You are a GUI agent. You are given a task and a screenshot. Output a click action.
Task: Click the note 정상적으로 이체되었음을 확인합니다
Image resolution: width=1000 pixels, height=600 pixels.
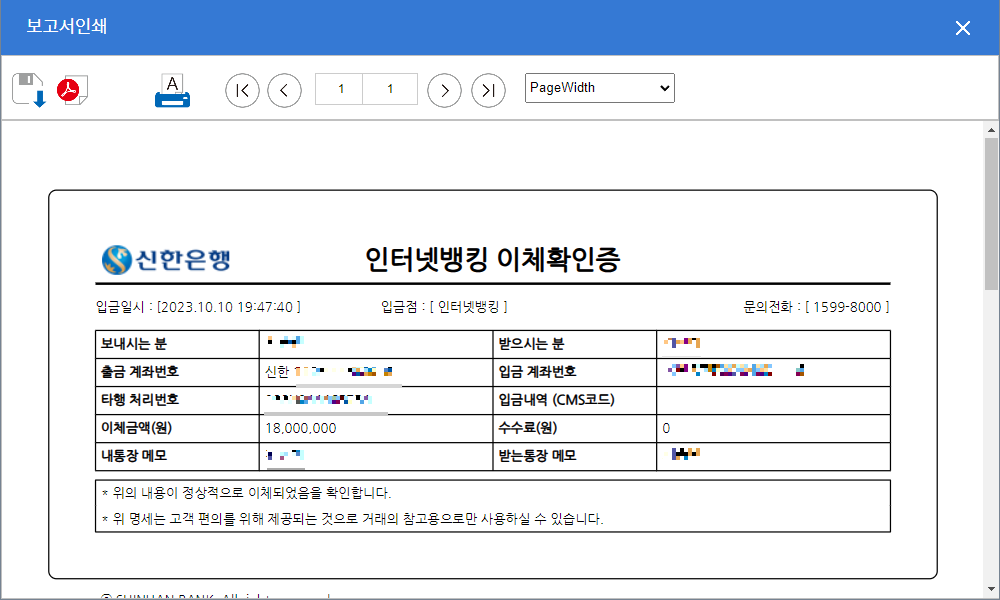246,493
